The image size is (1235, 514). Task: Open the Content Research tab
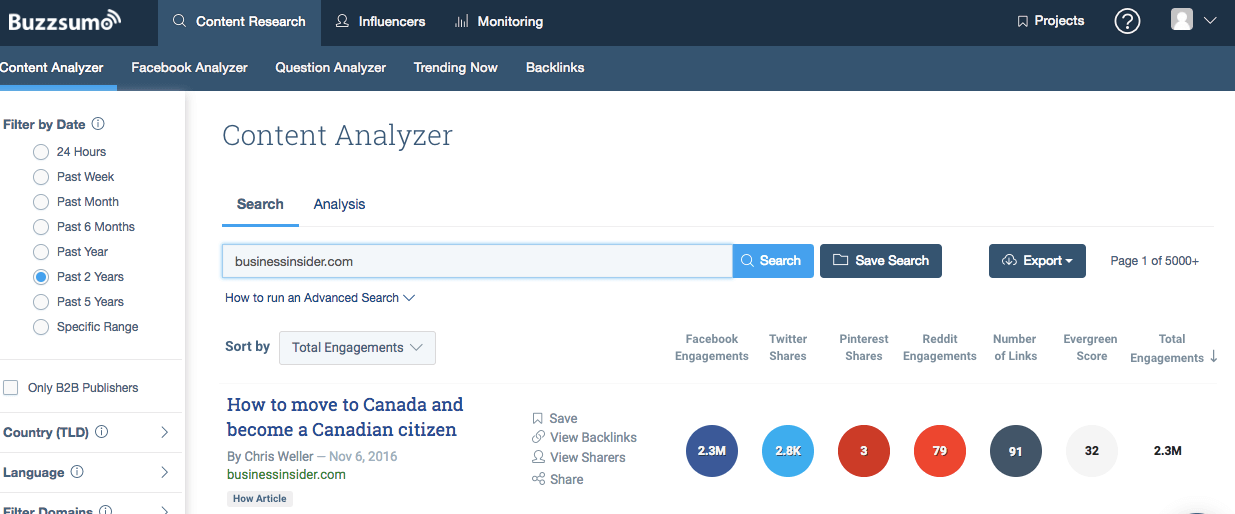pos(239,22)
